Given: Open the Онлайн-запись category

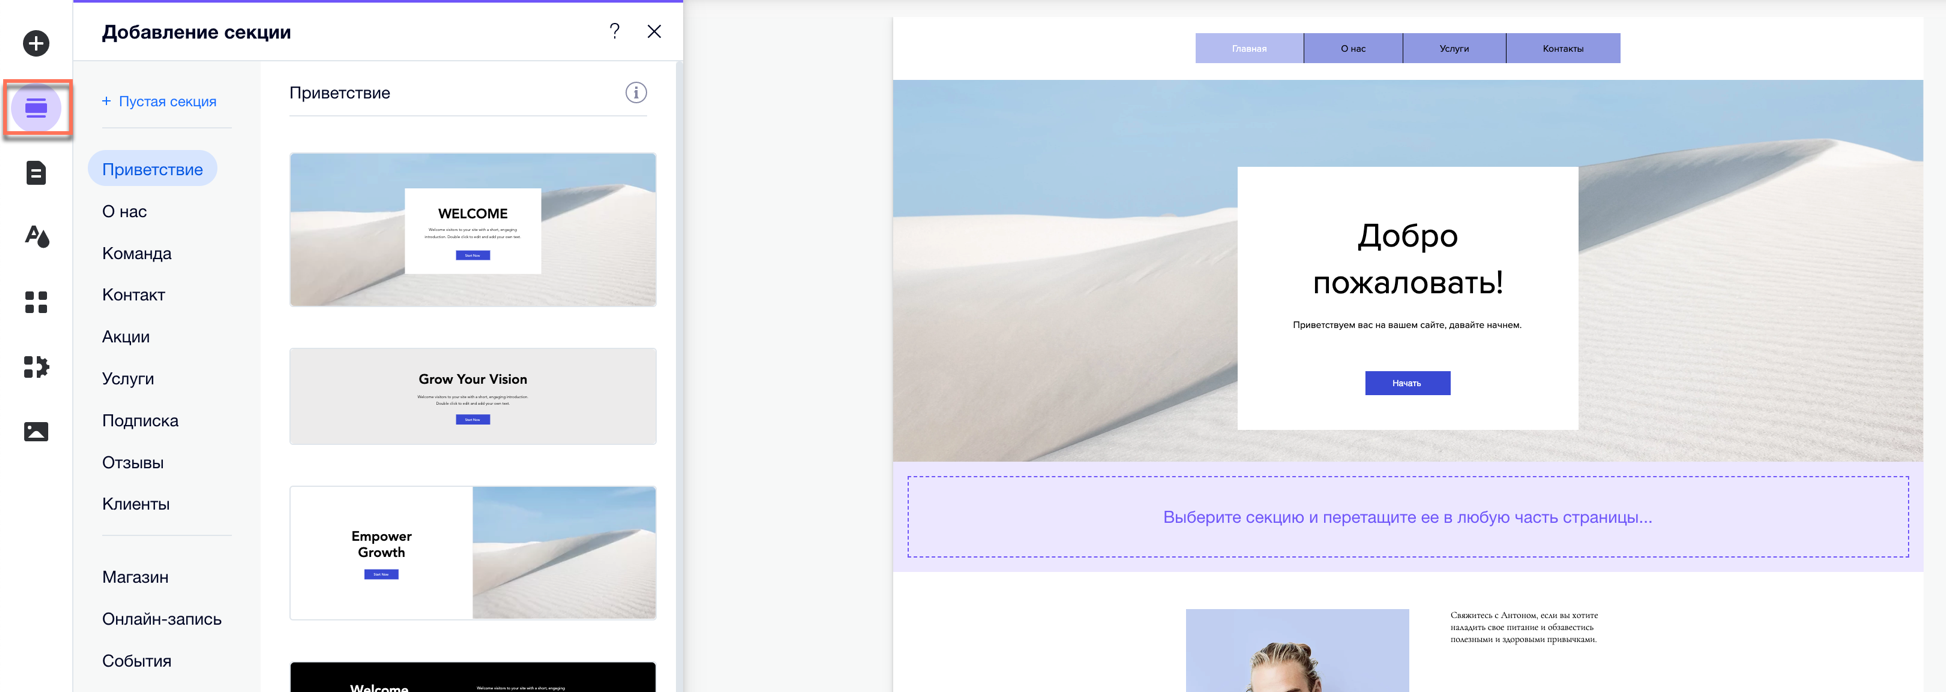Looking at the screenshot, I should 162,619.
